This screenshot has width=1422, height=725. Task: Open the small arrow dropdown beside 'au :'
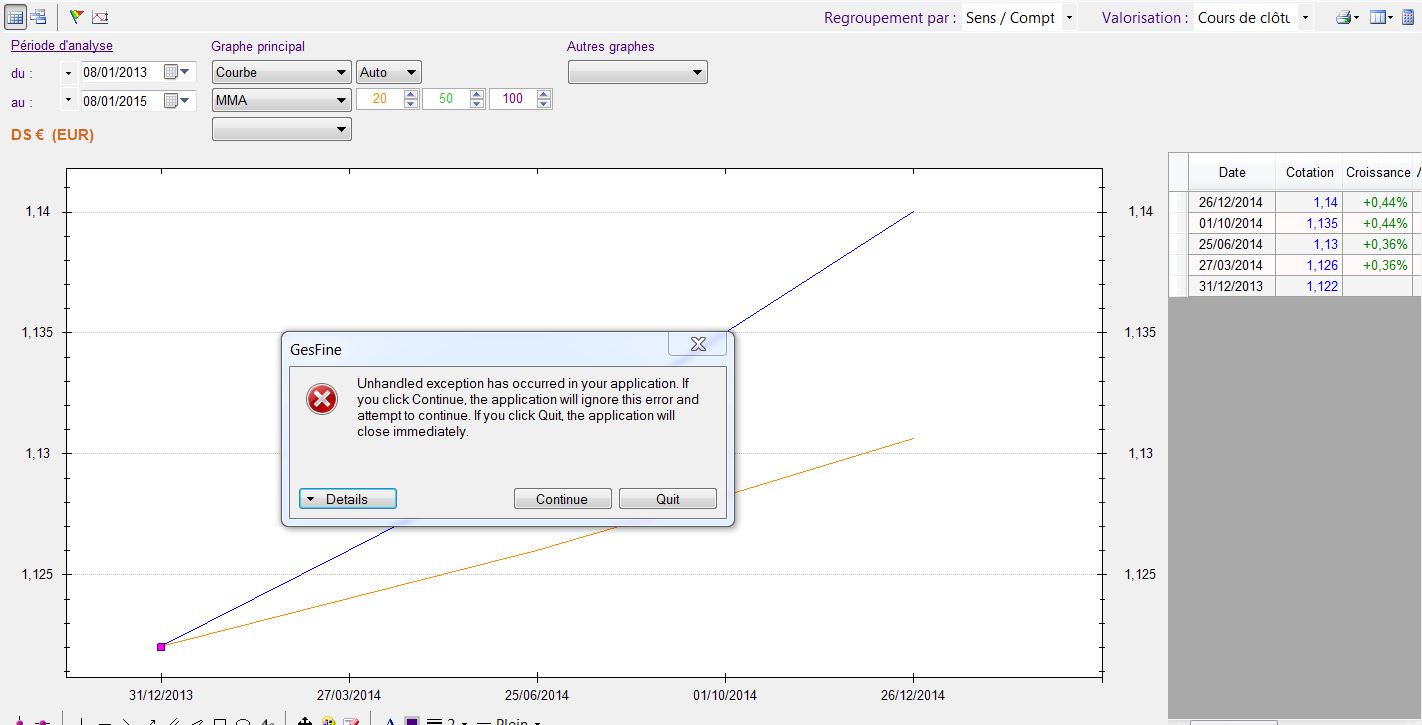click(68, 100)
